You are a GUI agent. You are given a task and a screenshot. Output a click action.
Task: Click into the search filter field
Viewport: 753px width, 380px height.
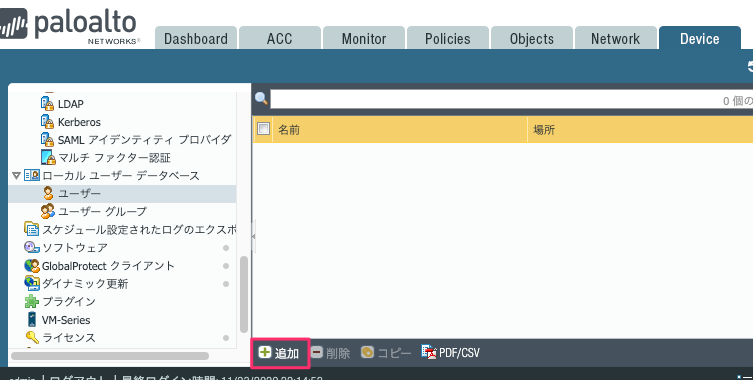point(511,99)
